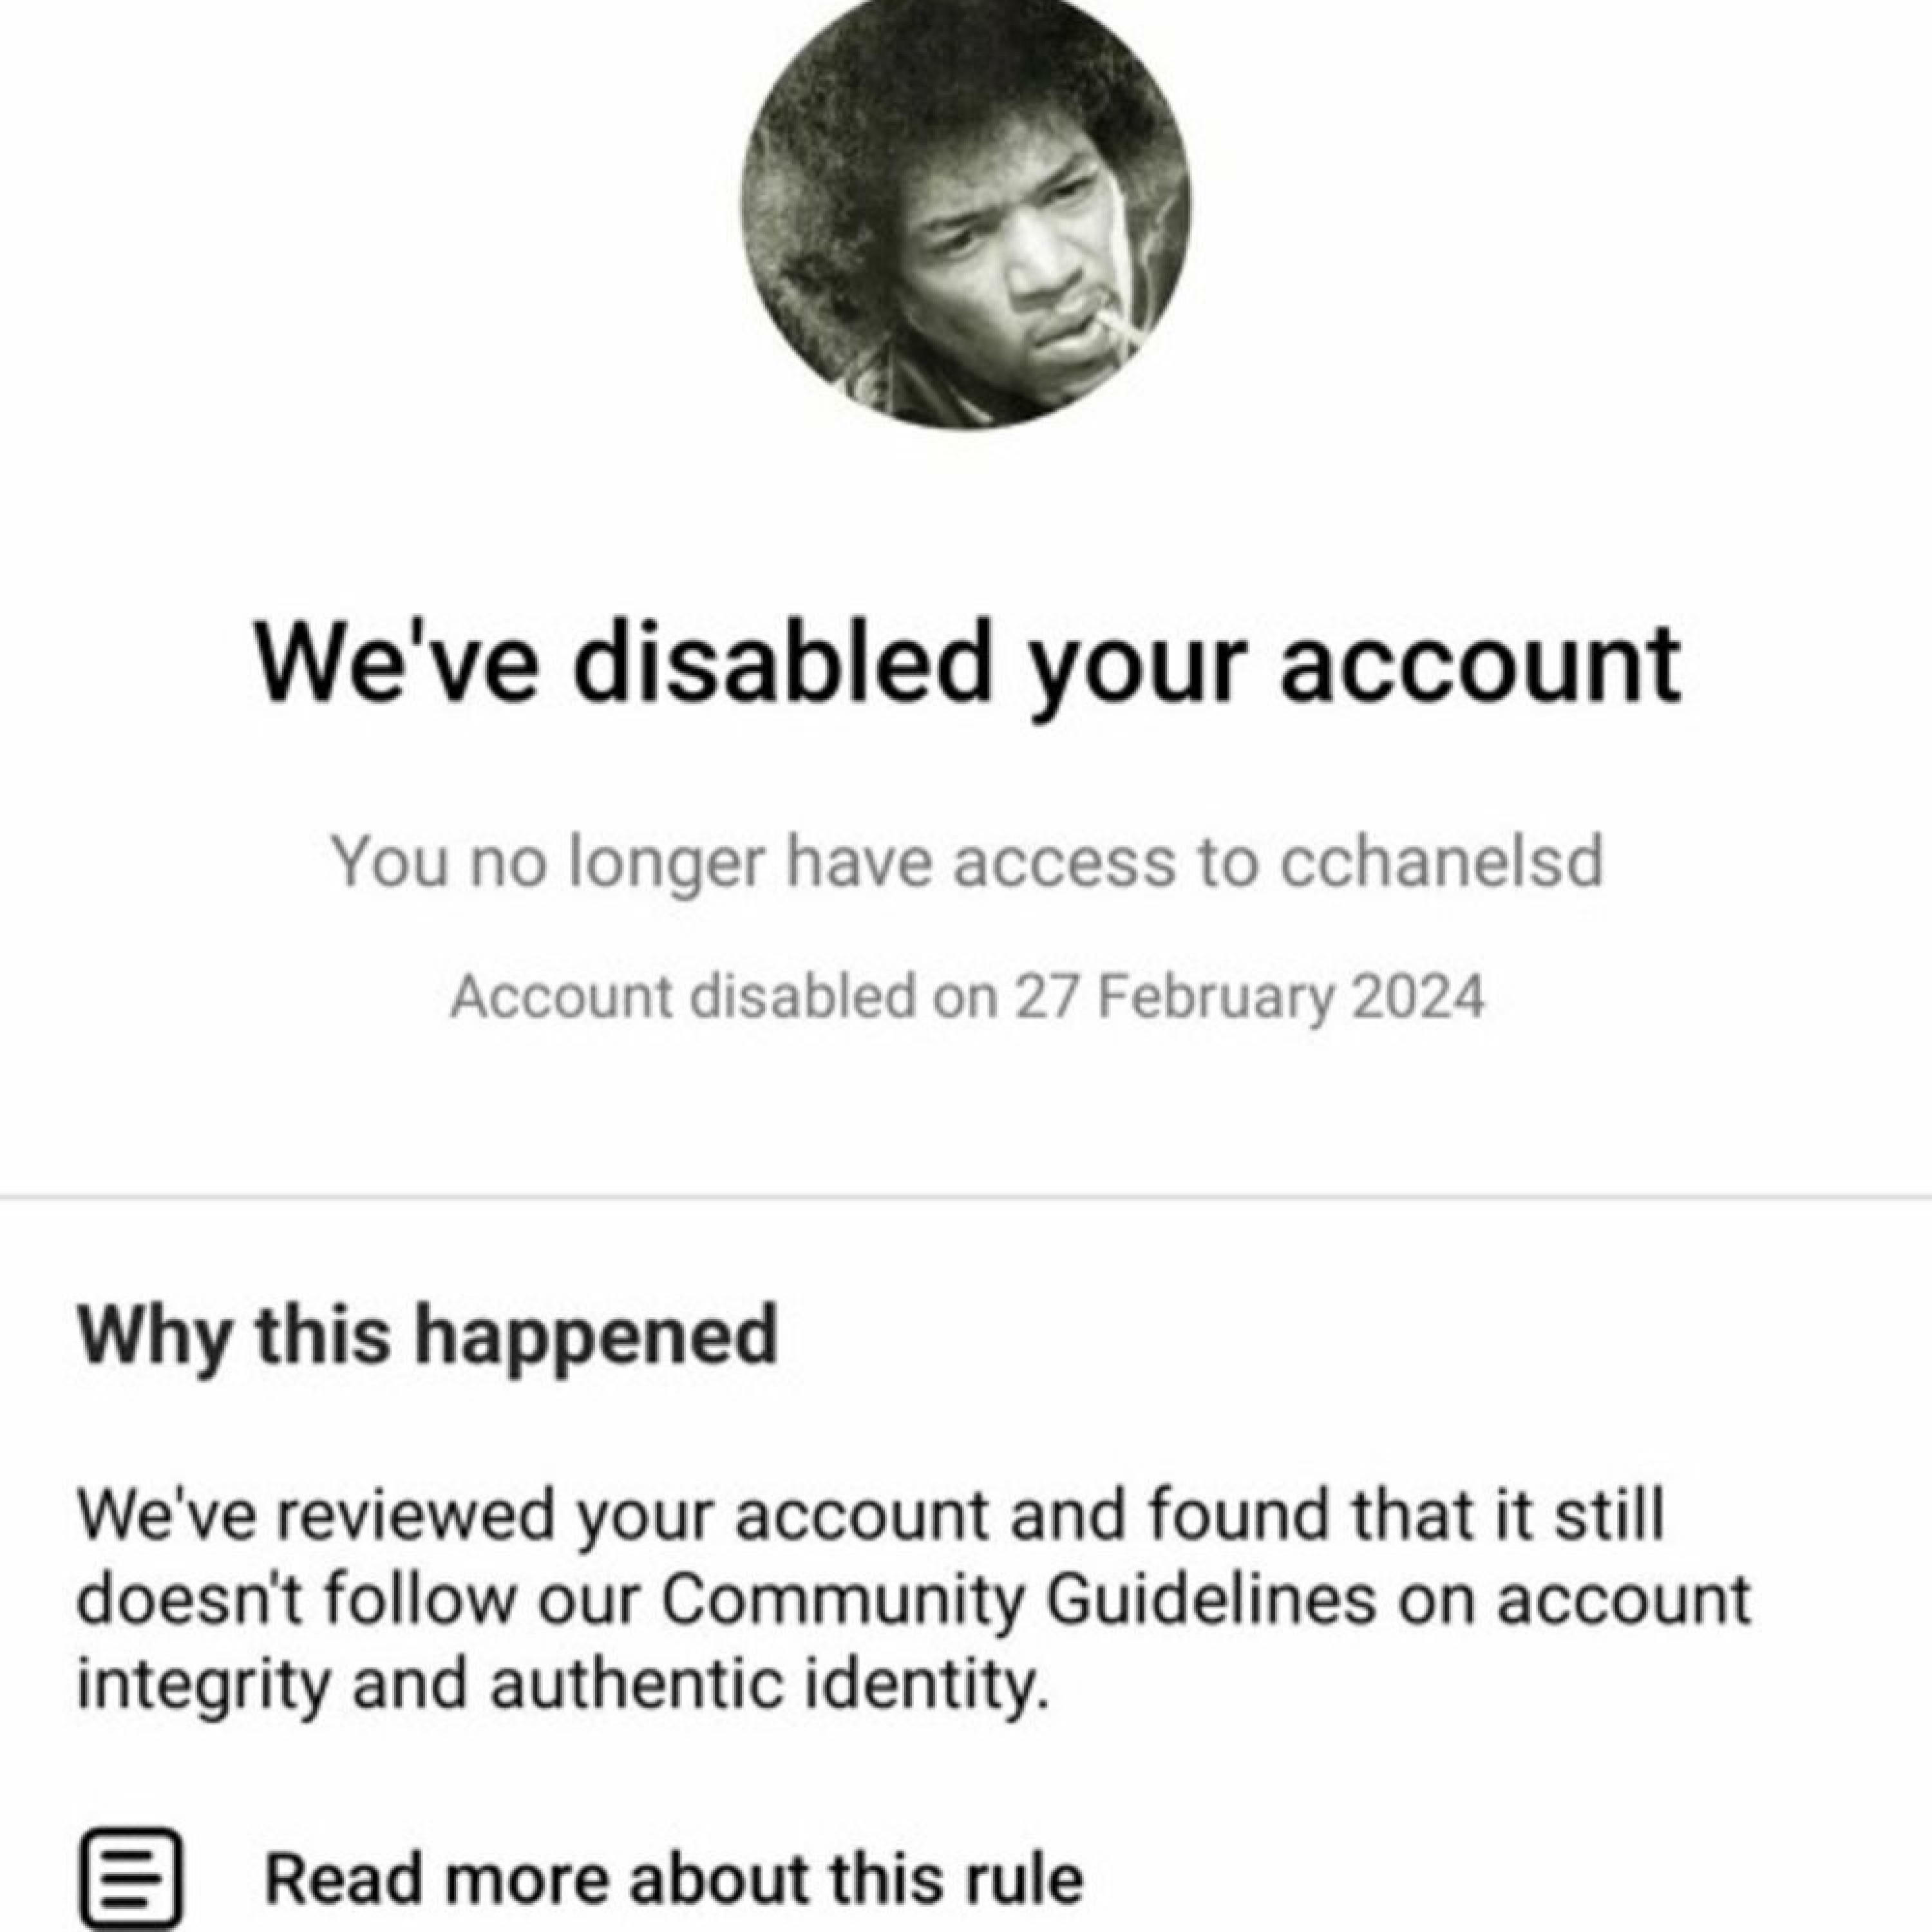Screen dimensions: 1932x1932
Task: Click the document icon beside Read more
Action: coord(131,1877)
